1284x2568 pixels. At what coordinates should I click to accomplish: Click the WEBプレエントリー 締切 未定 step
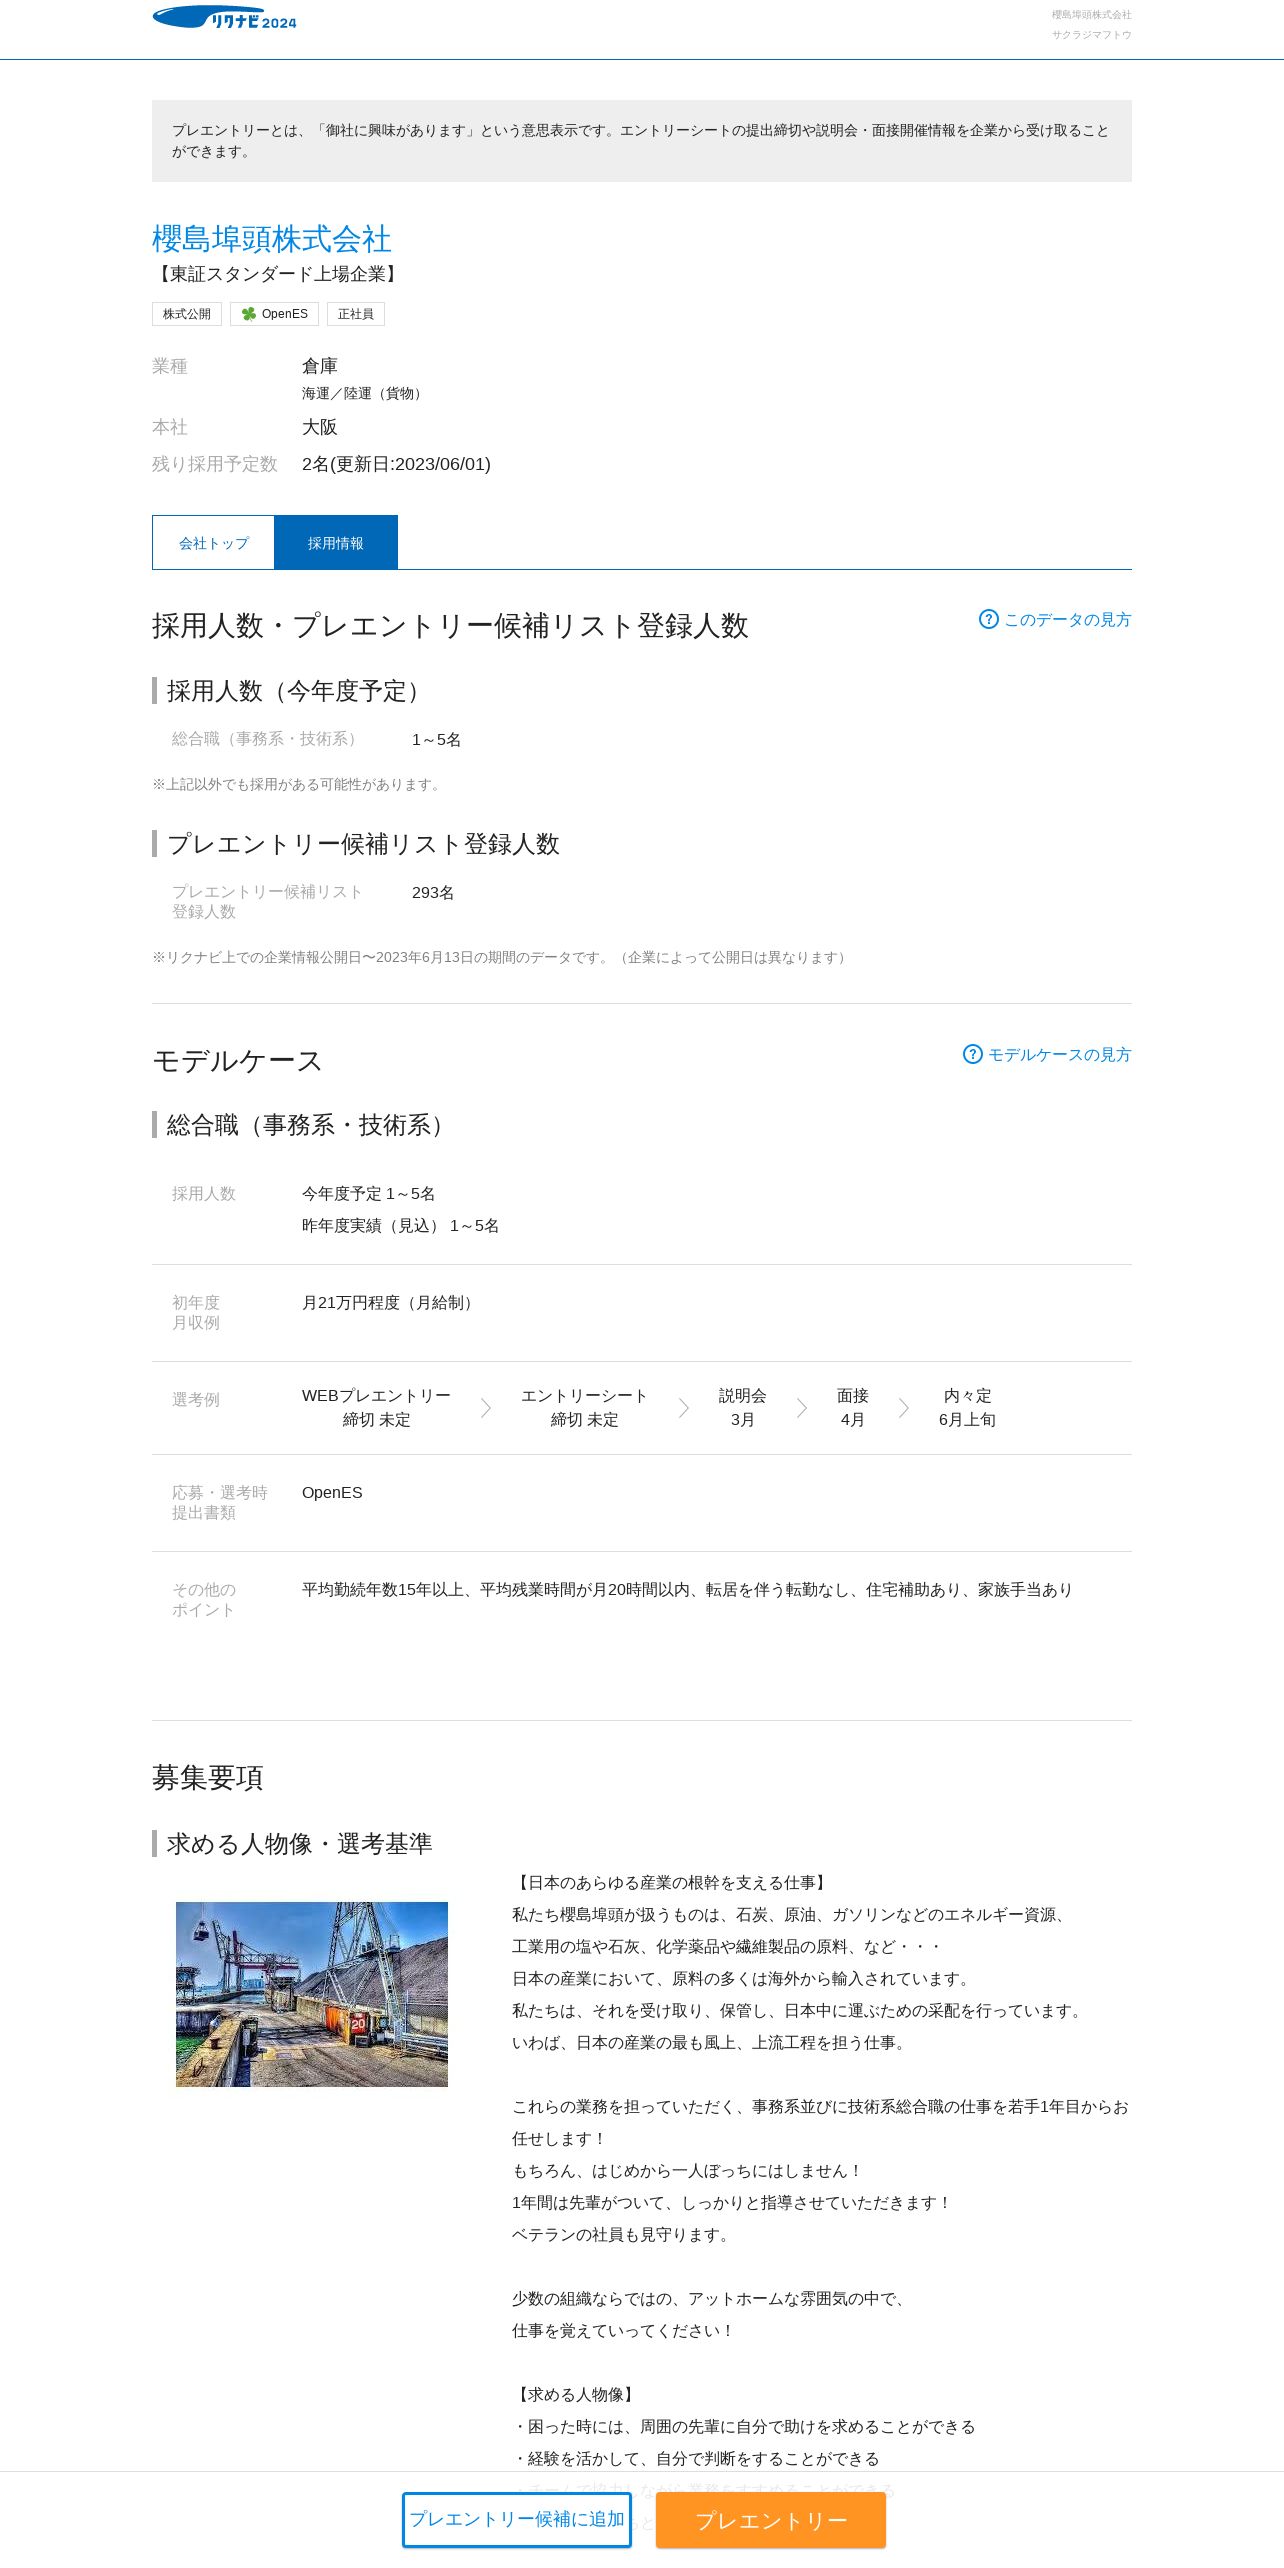[x=376, y=1407]
